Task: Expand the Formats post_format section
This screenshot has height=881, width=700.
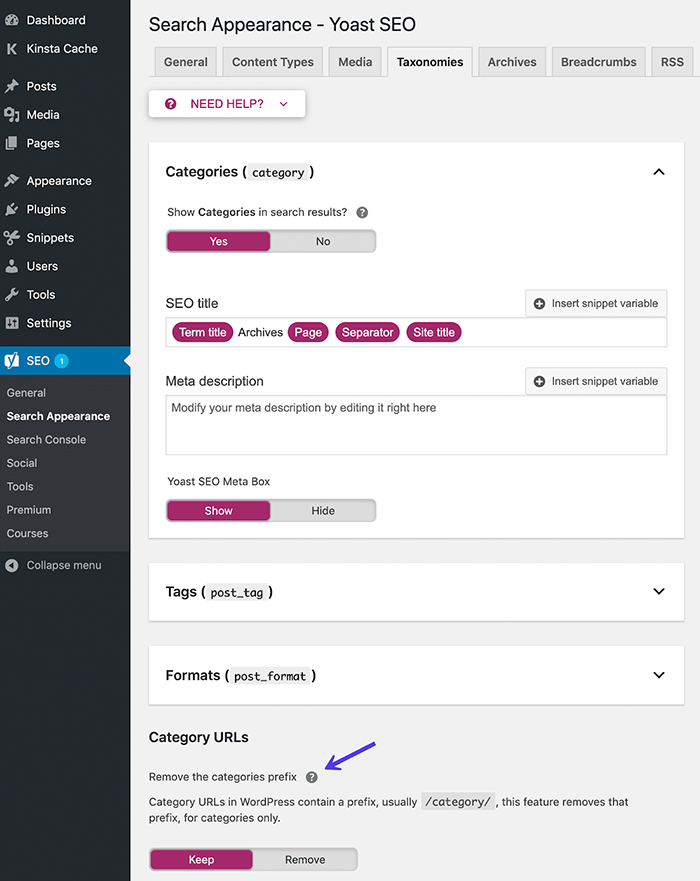Action: tap(658, 675)
